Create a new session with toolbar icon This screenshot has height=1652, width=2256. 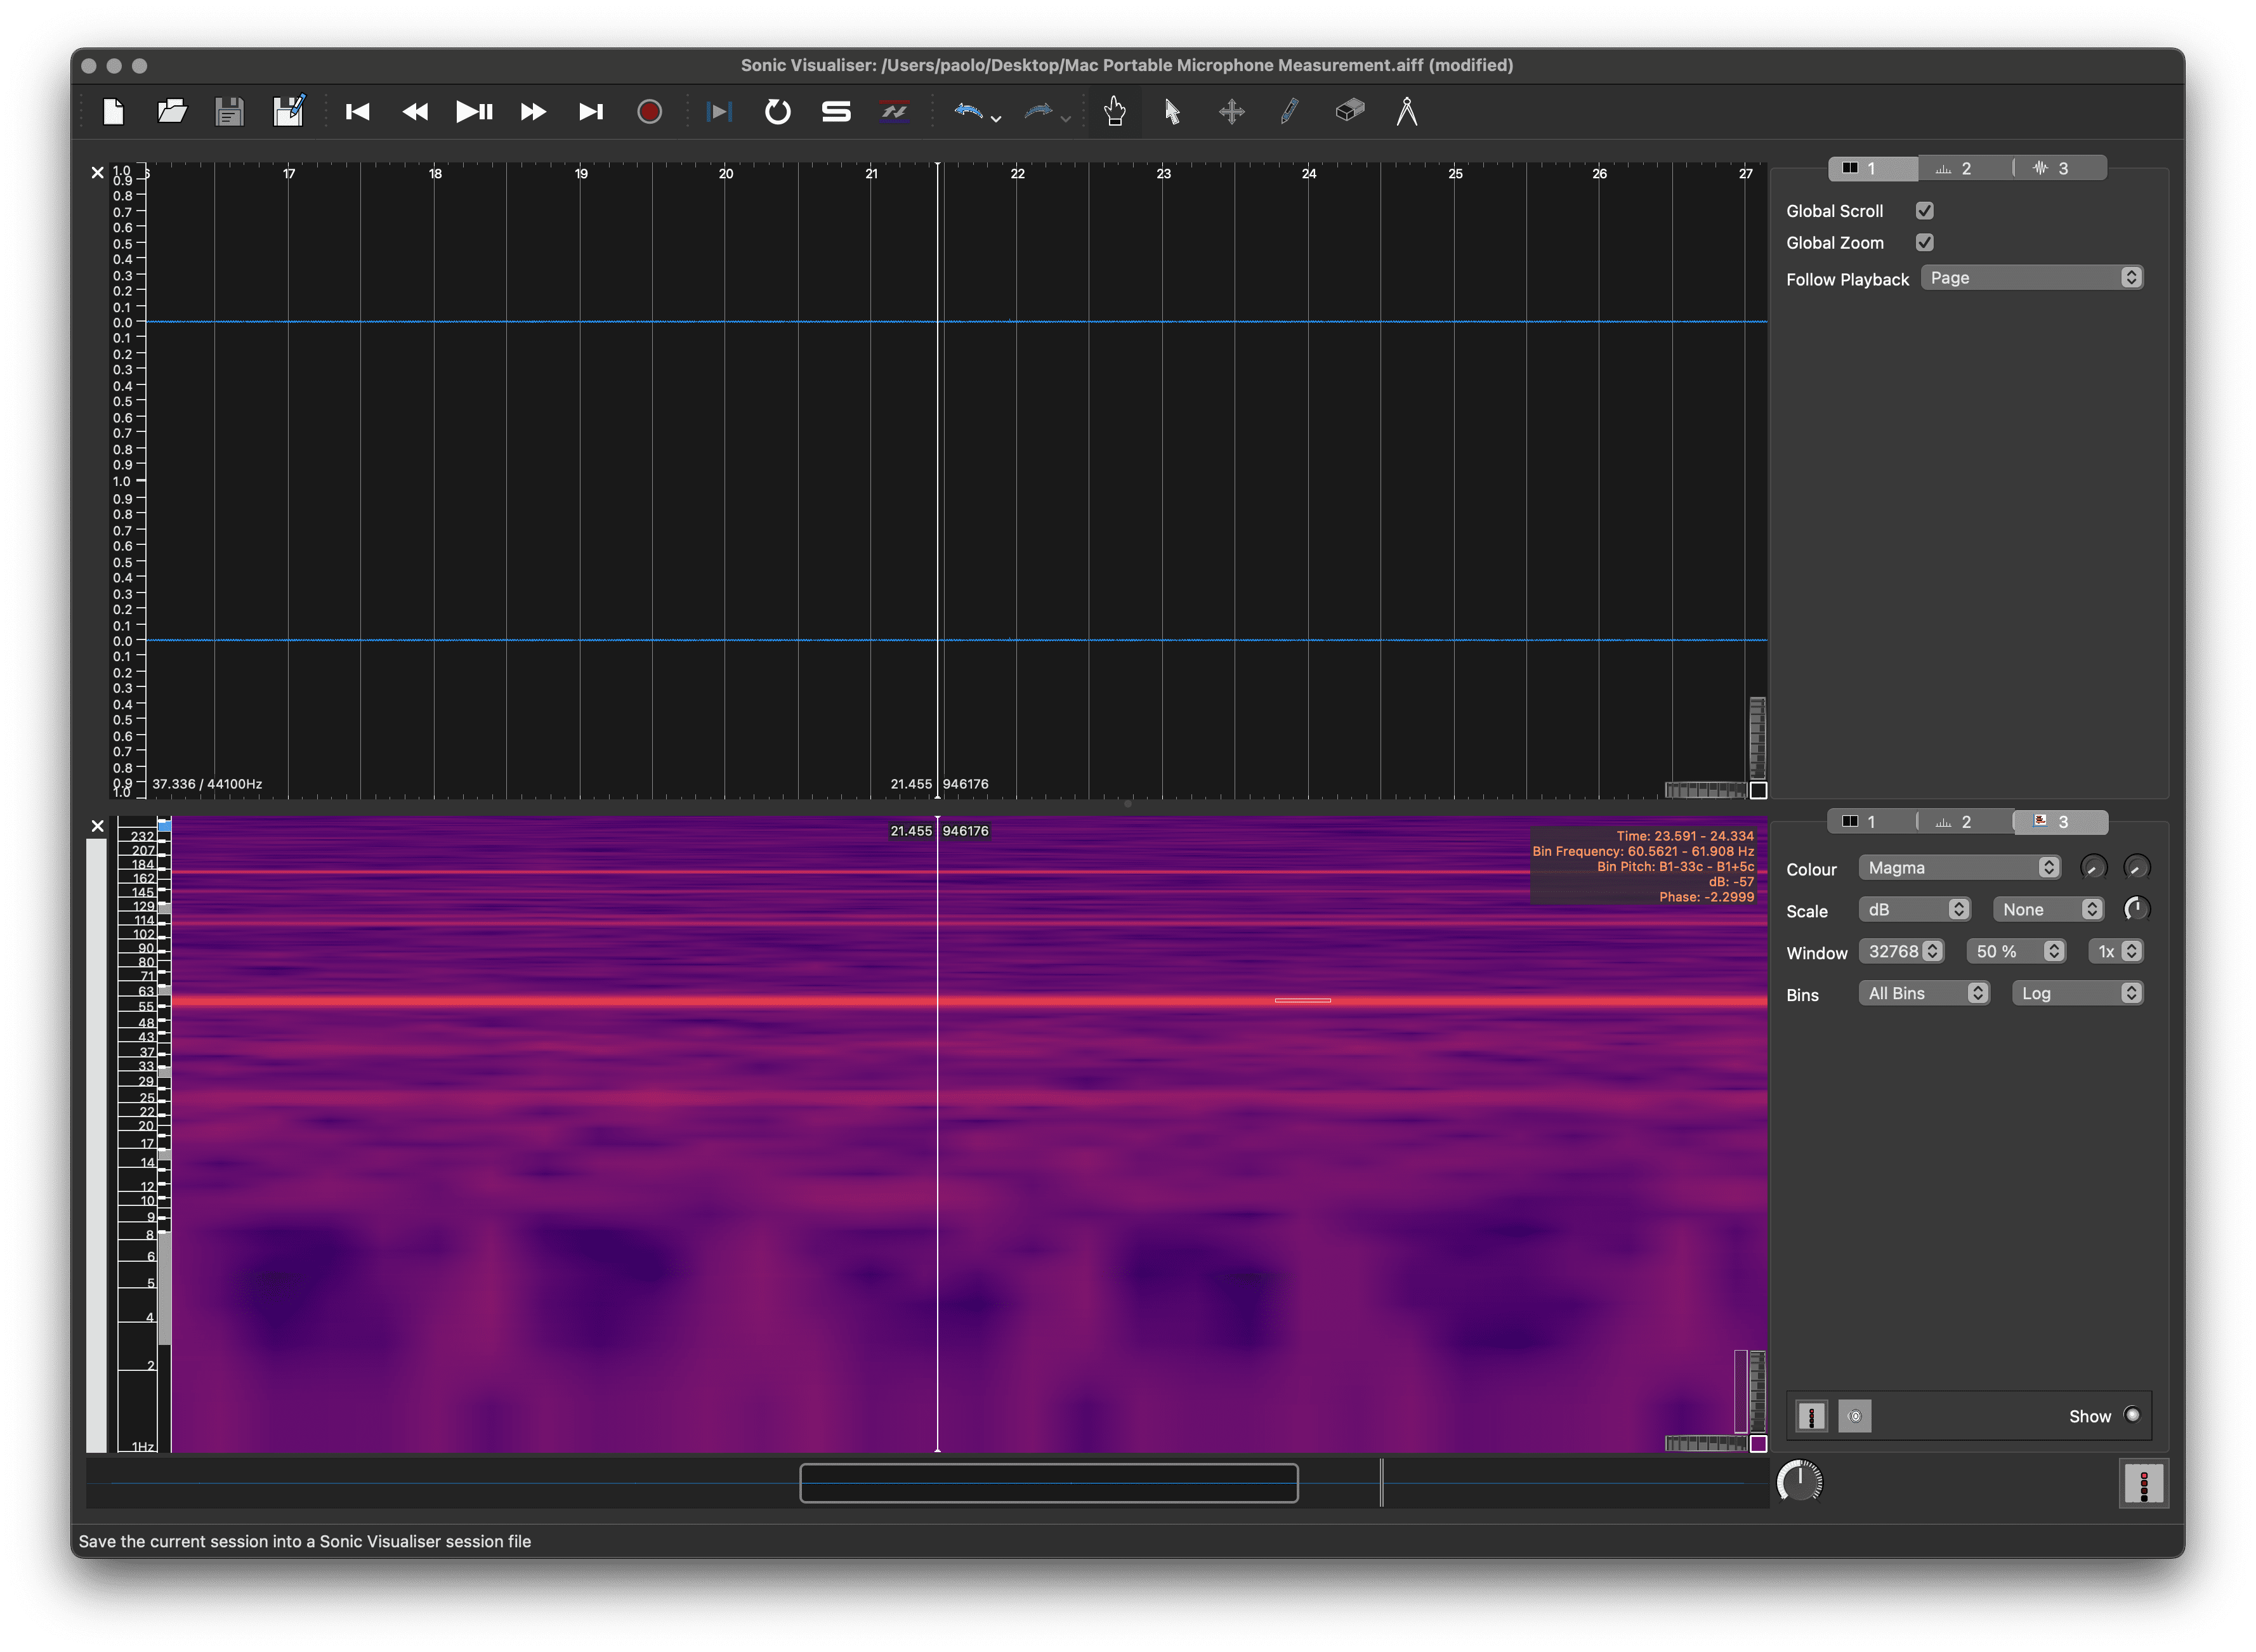(x=113, y=111)
